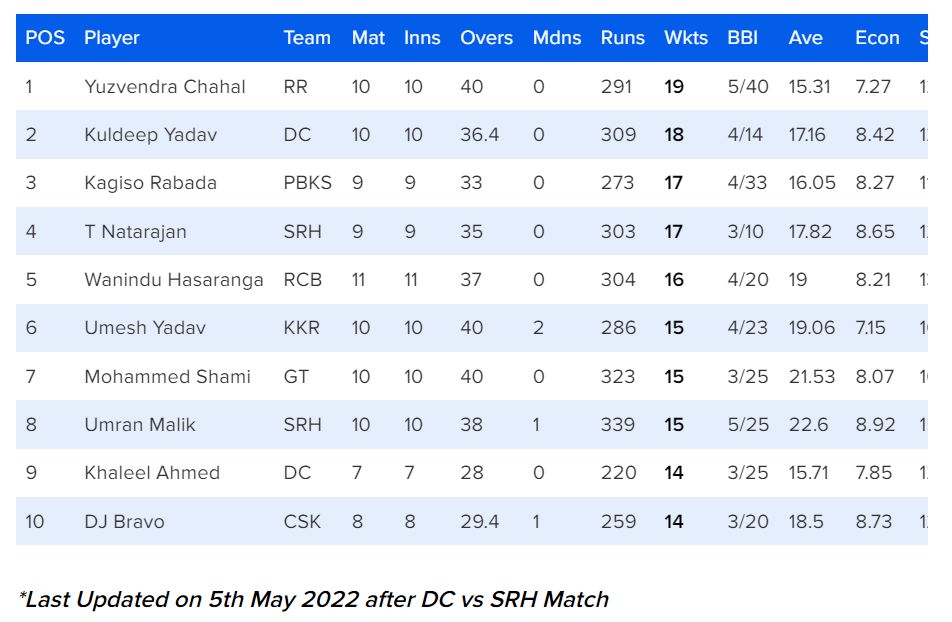Viewport: 952px width, 622px height.
Task: Select DJ Bravo in the table
Action: point(124,522)
